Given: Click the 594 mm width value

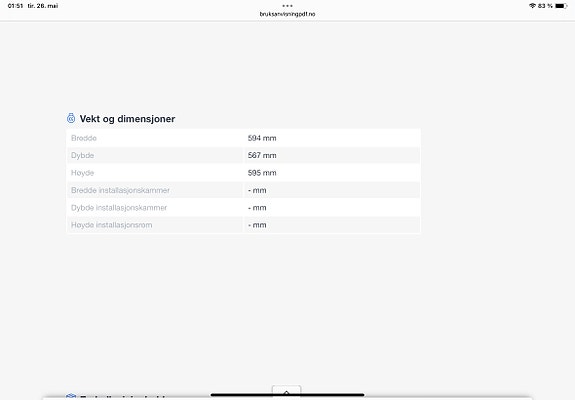Looking at the screenshot, I should (x=262, y=138).
